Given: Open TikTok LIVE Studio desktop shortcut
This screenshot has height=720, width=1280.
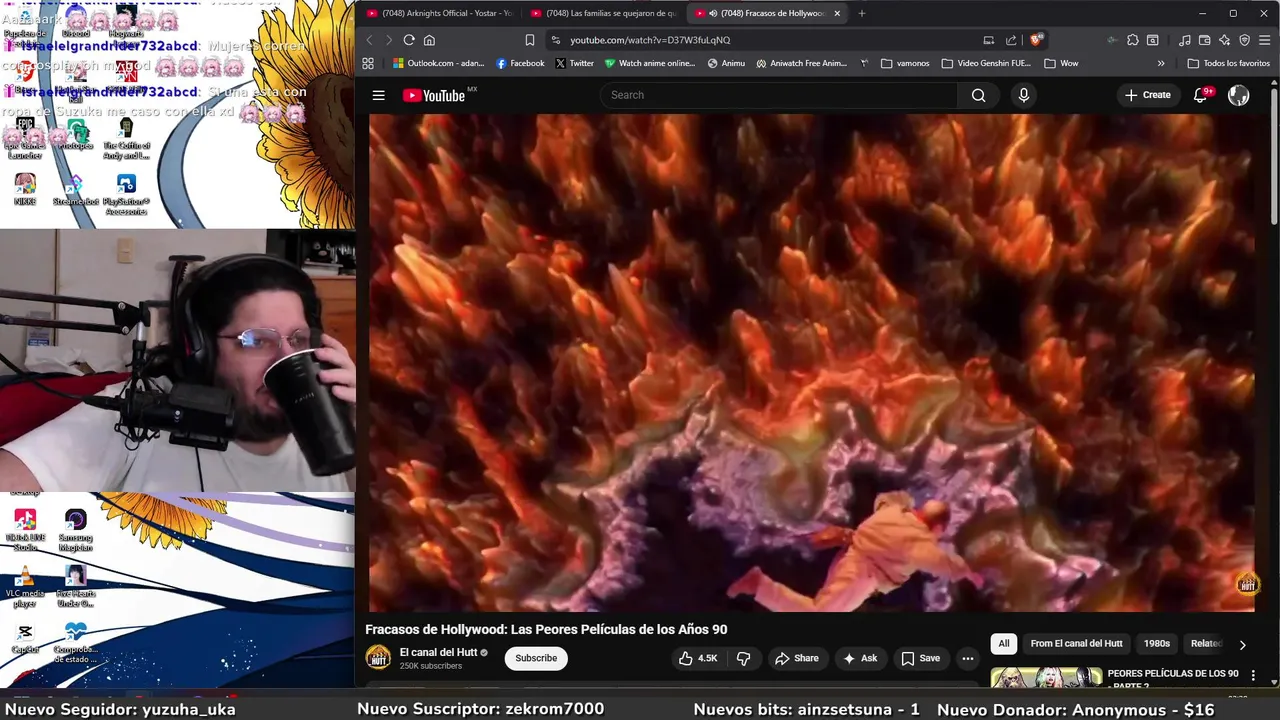Looking at the screenshot, I should coord(25,529).
